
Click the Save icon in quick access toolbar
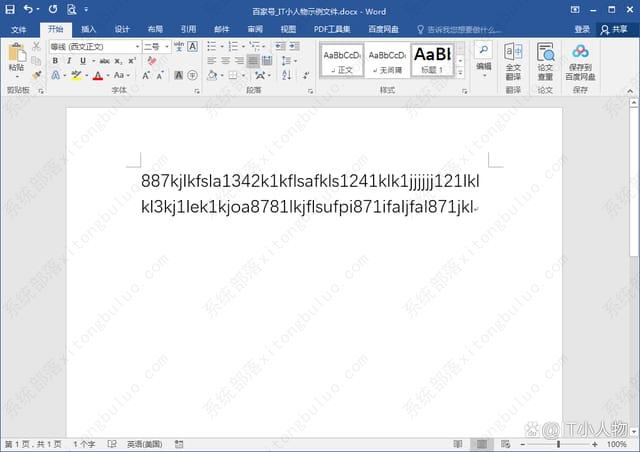pos(10,9)
